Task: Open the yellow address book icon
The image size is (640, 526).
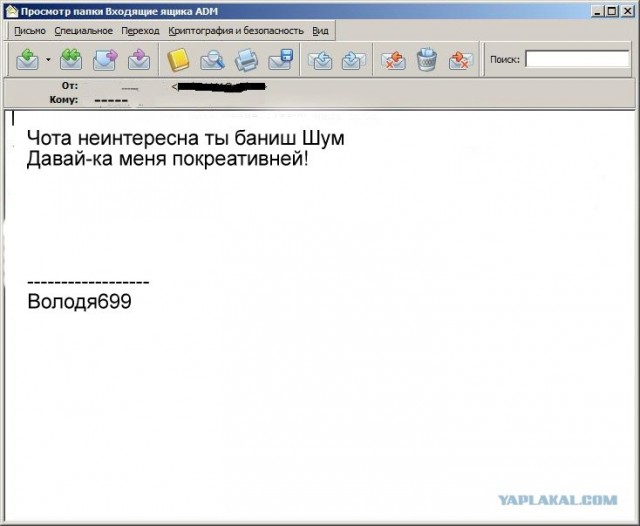Action: point(178,60)
